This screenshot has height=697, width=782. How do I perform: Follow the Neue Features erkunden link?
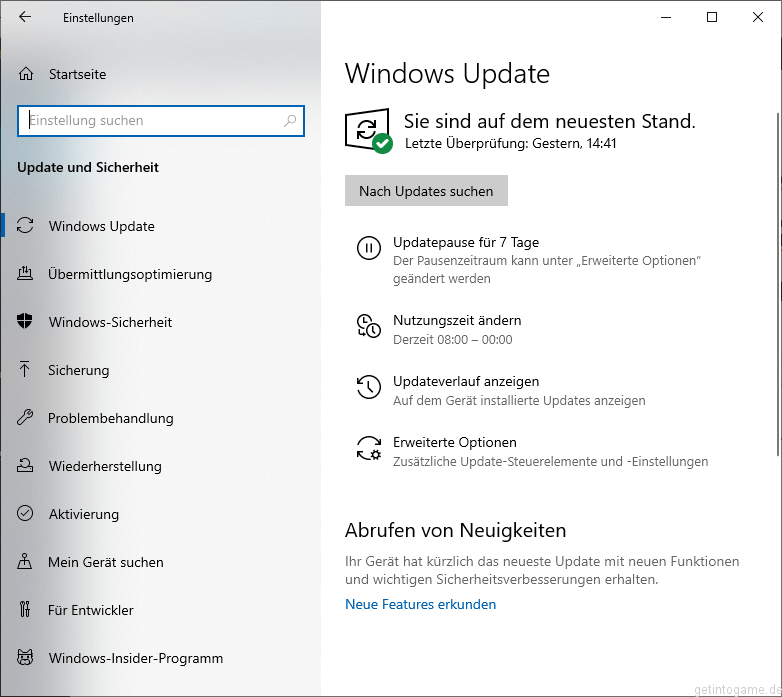click(420, 604)
